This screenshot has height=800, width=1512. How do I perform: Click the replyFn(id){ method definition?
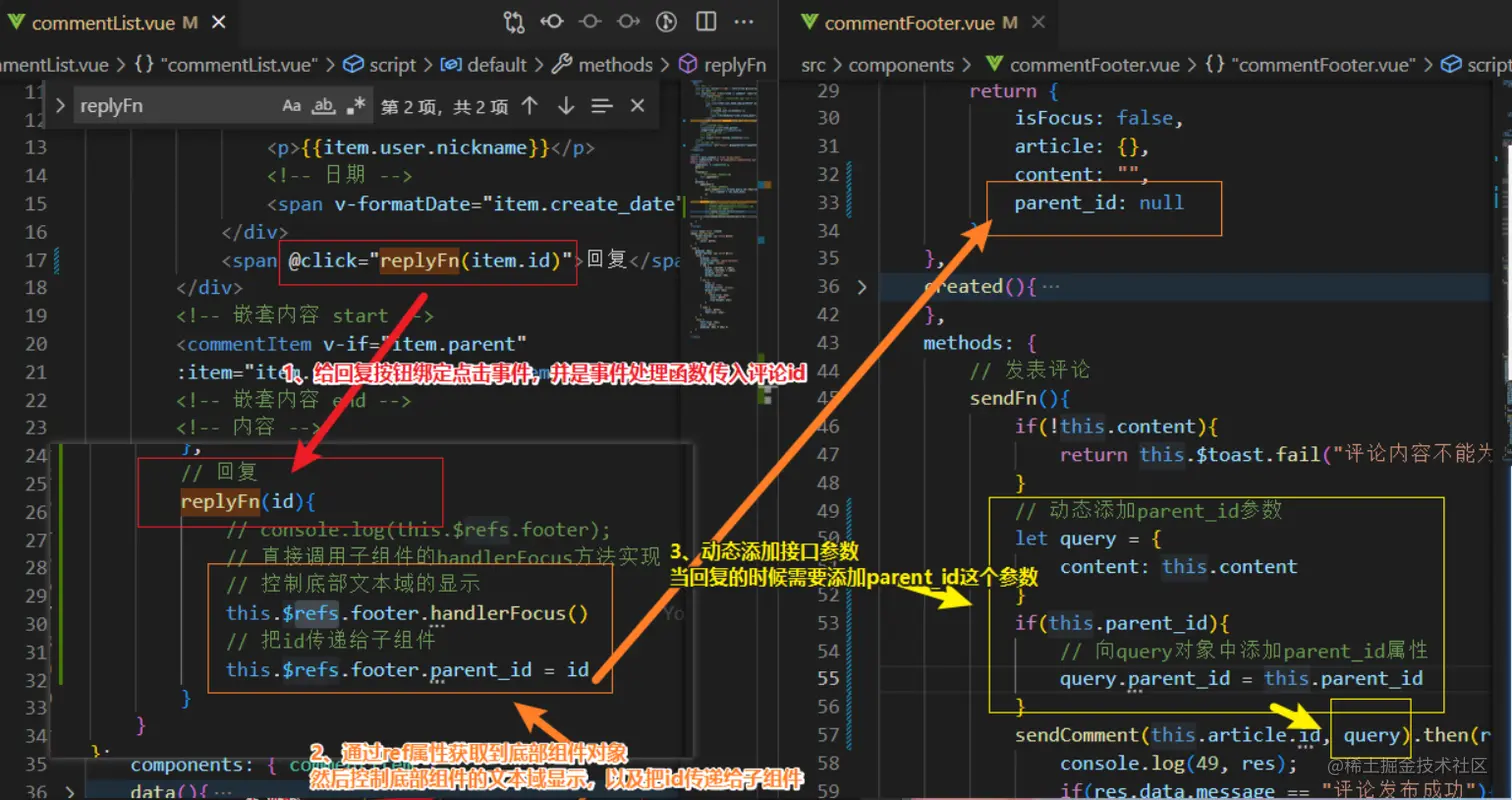pyautogui.click(x=248, y=500)
